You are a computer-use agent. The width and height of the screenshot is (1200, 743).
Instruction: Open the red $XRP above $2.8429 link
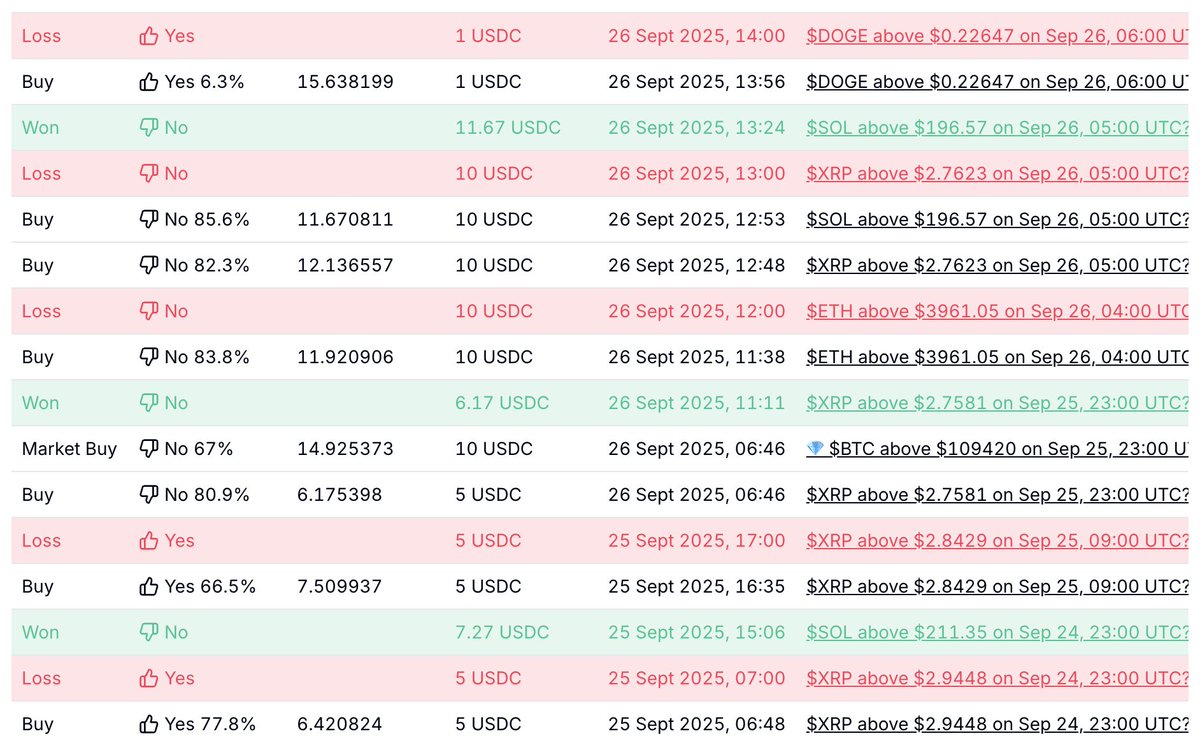click(997, 541)
